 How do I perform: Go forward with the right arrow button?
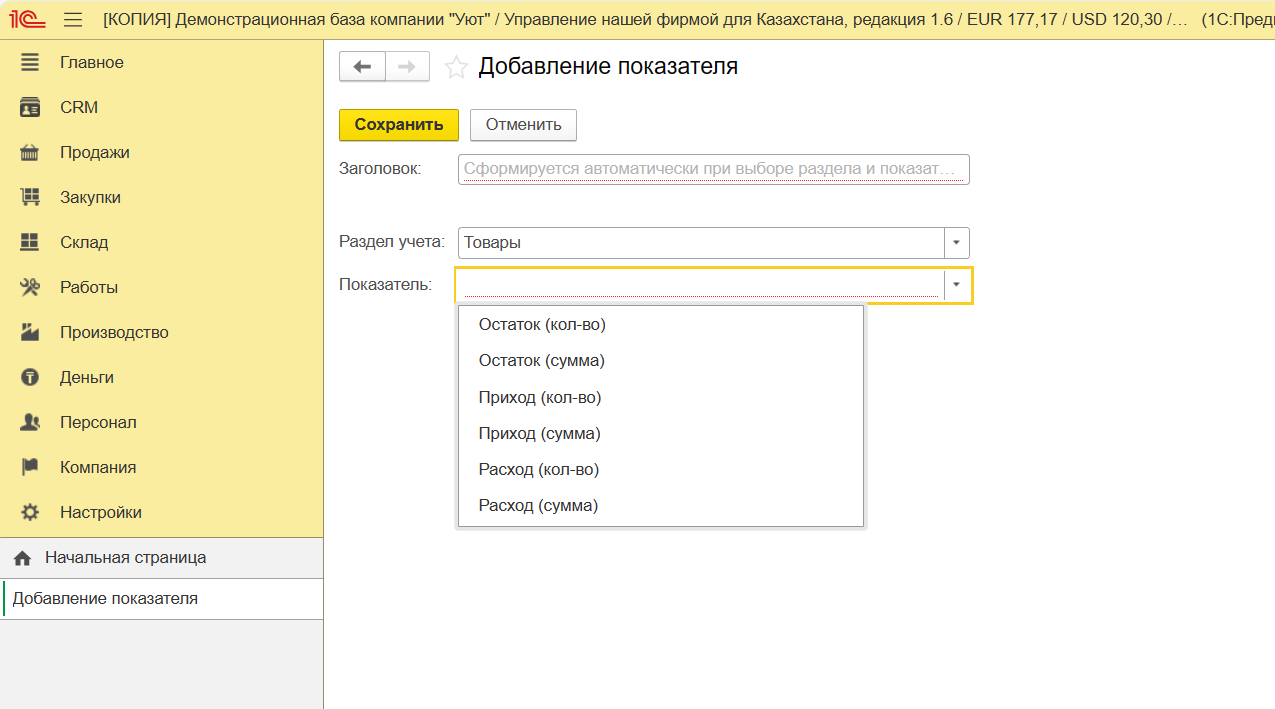(x=407, y=67)
